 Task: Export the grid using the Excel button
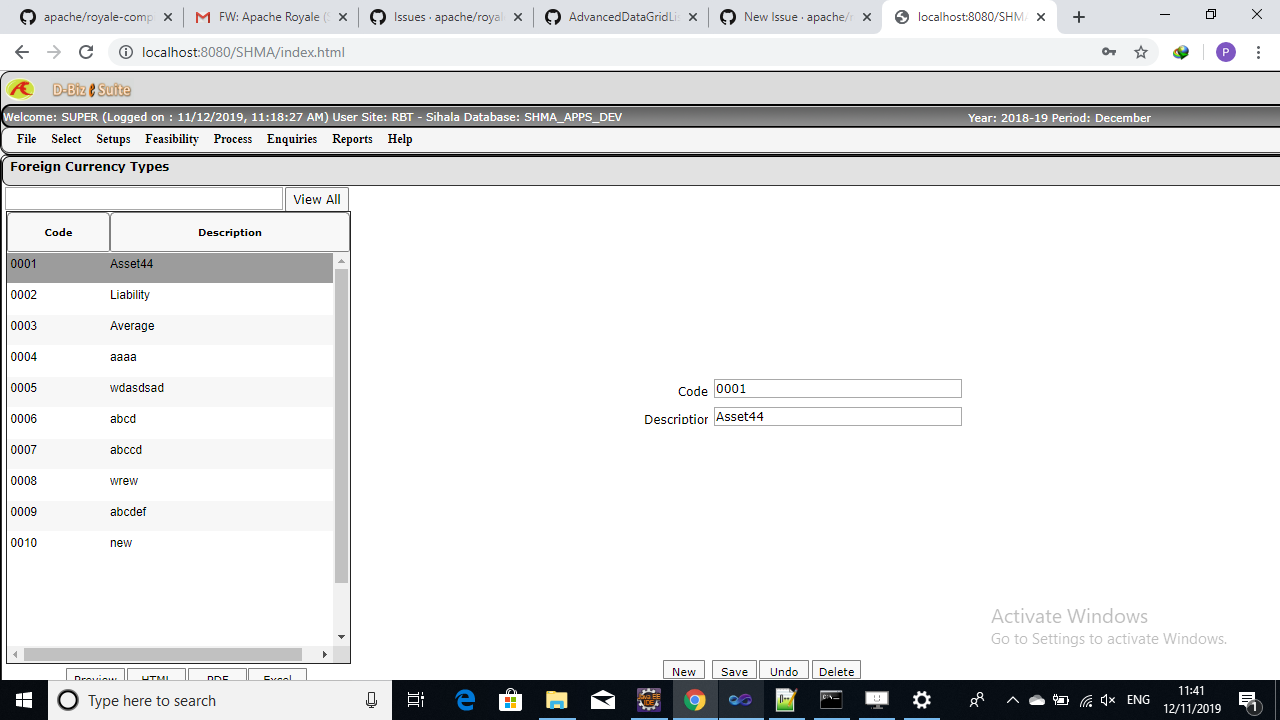(277, 678)
